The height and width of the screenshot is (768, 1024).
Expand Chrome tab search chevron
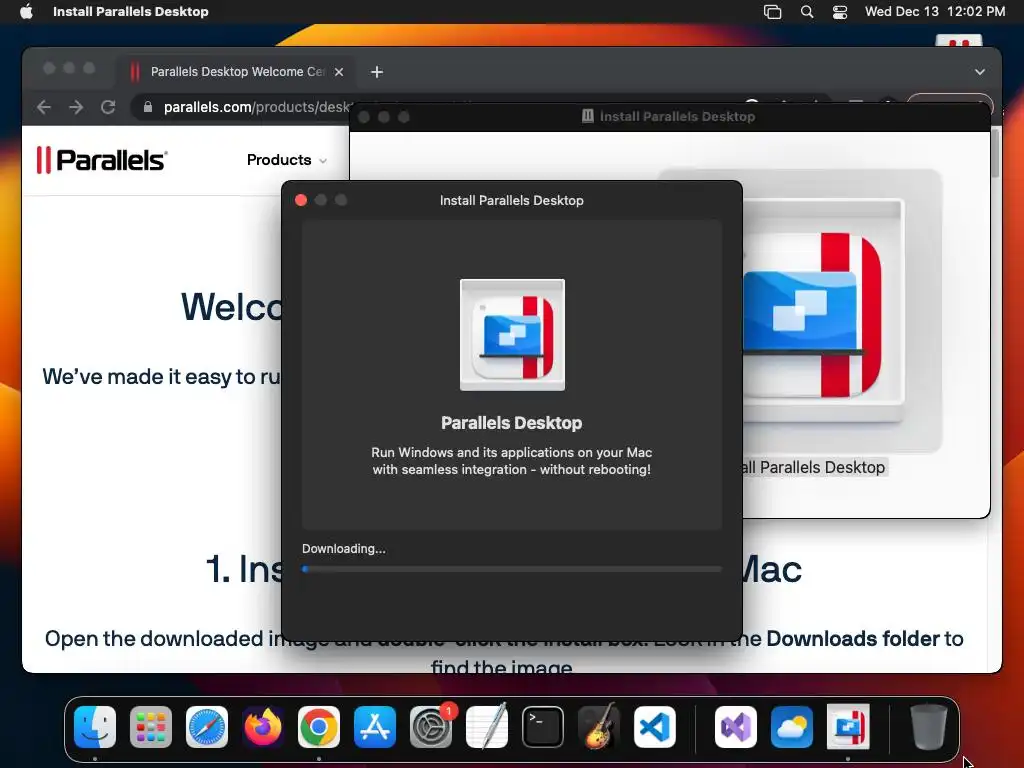point(980,72)
